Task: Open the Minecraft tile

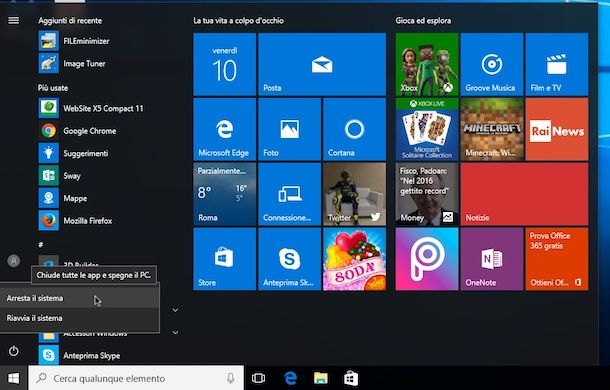Action: point(492,129)
